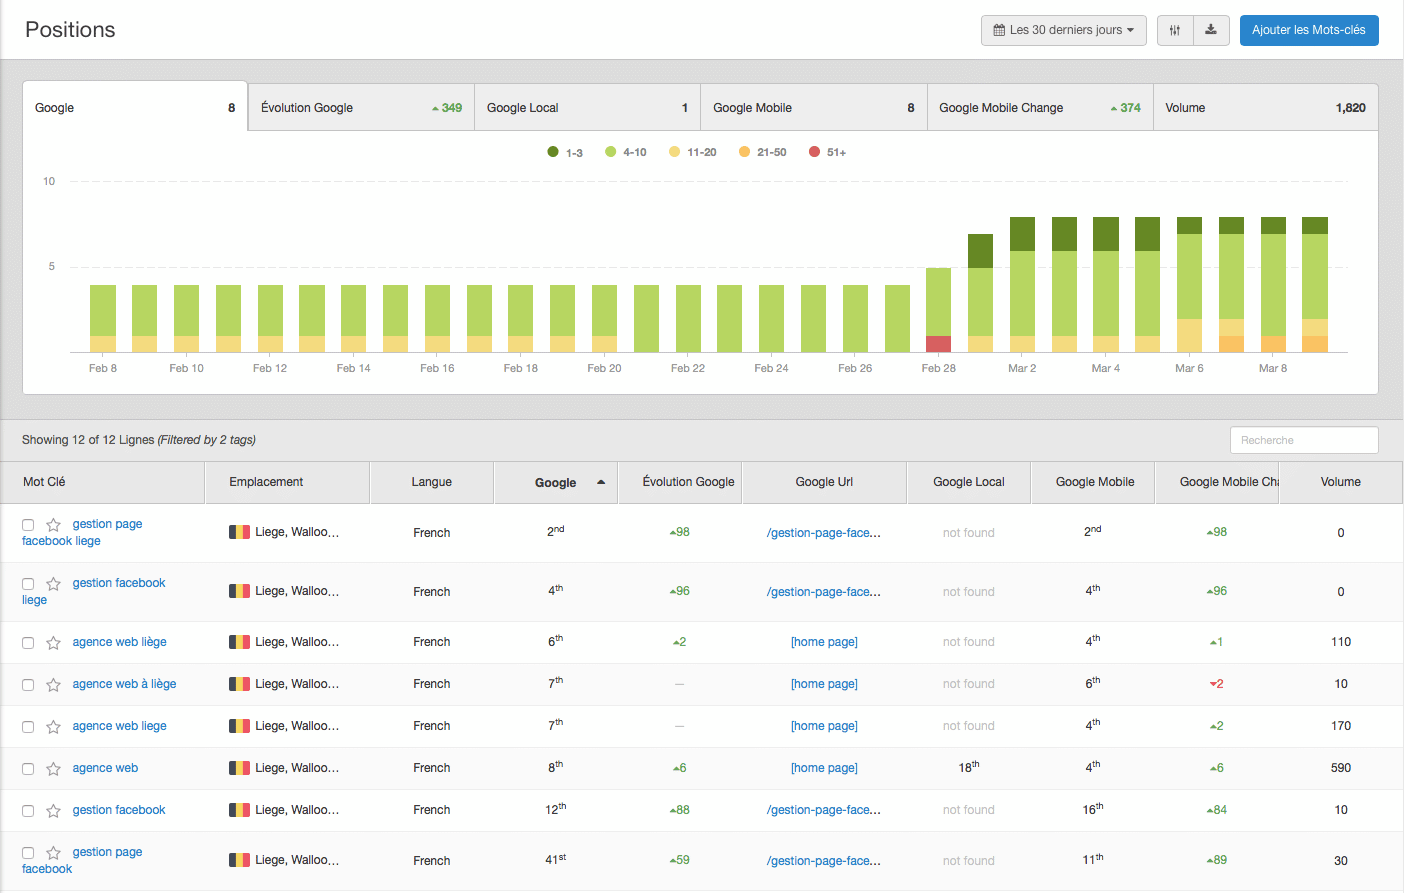Open the Google Local tab
This screenshot has width=1404, height=893.
click(x=587, y=108)
